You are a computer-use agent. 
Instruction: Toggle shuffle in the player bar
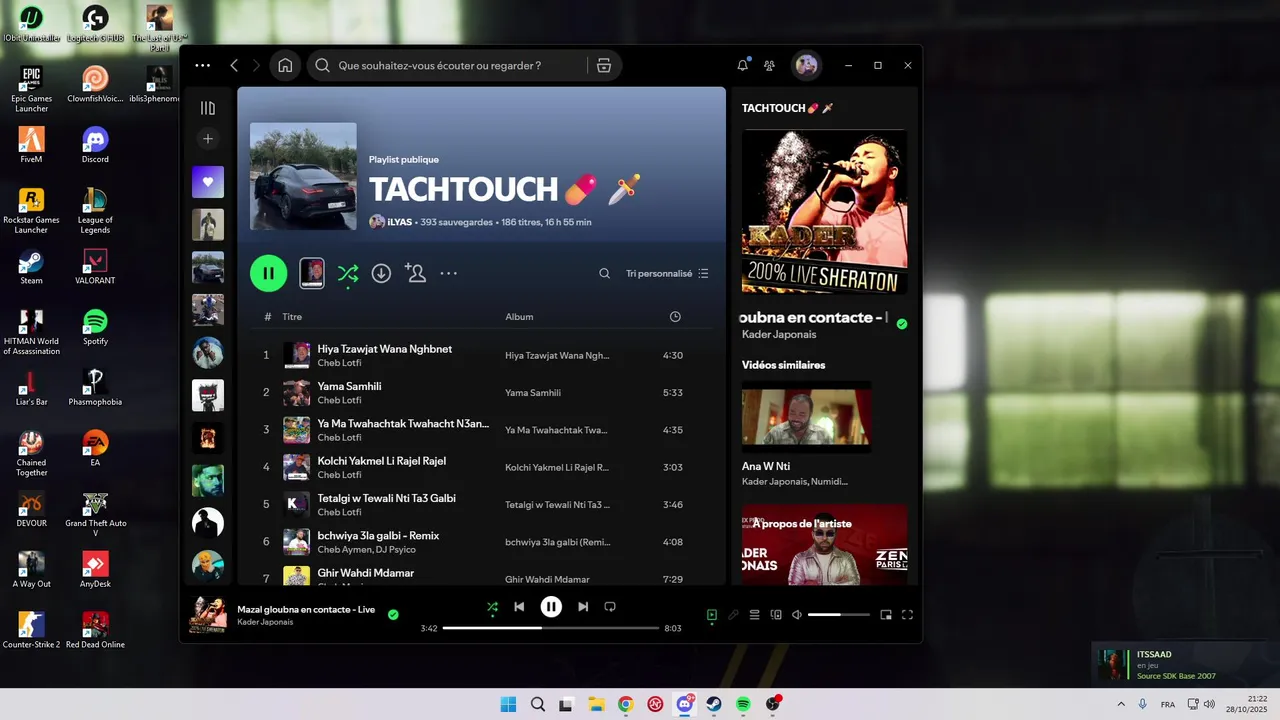[x=491, y=606]
